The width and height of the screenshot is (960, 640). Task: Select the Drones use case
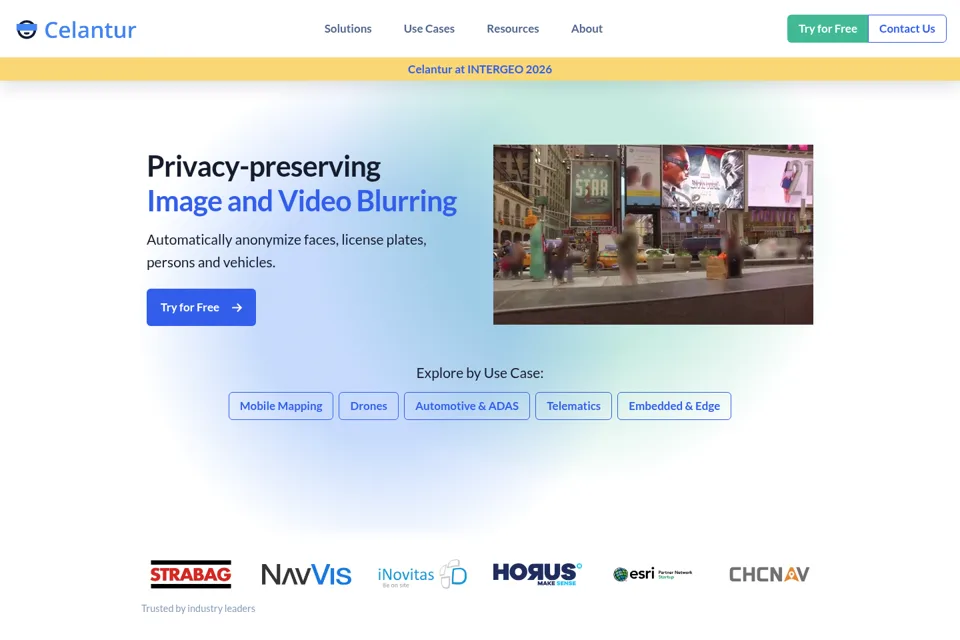369,406
